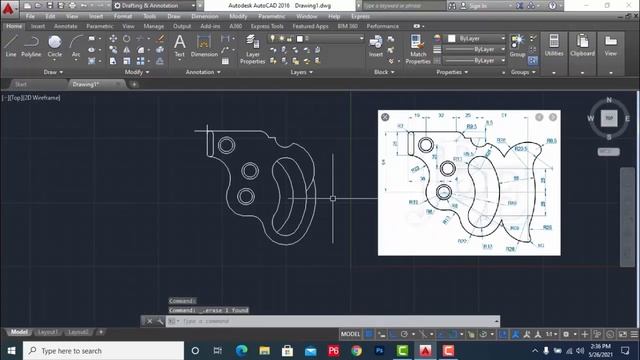The width and height of the screenshot is (640, 360).
Task: Expand the Modify panel
Action: (137, 72)
